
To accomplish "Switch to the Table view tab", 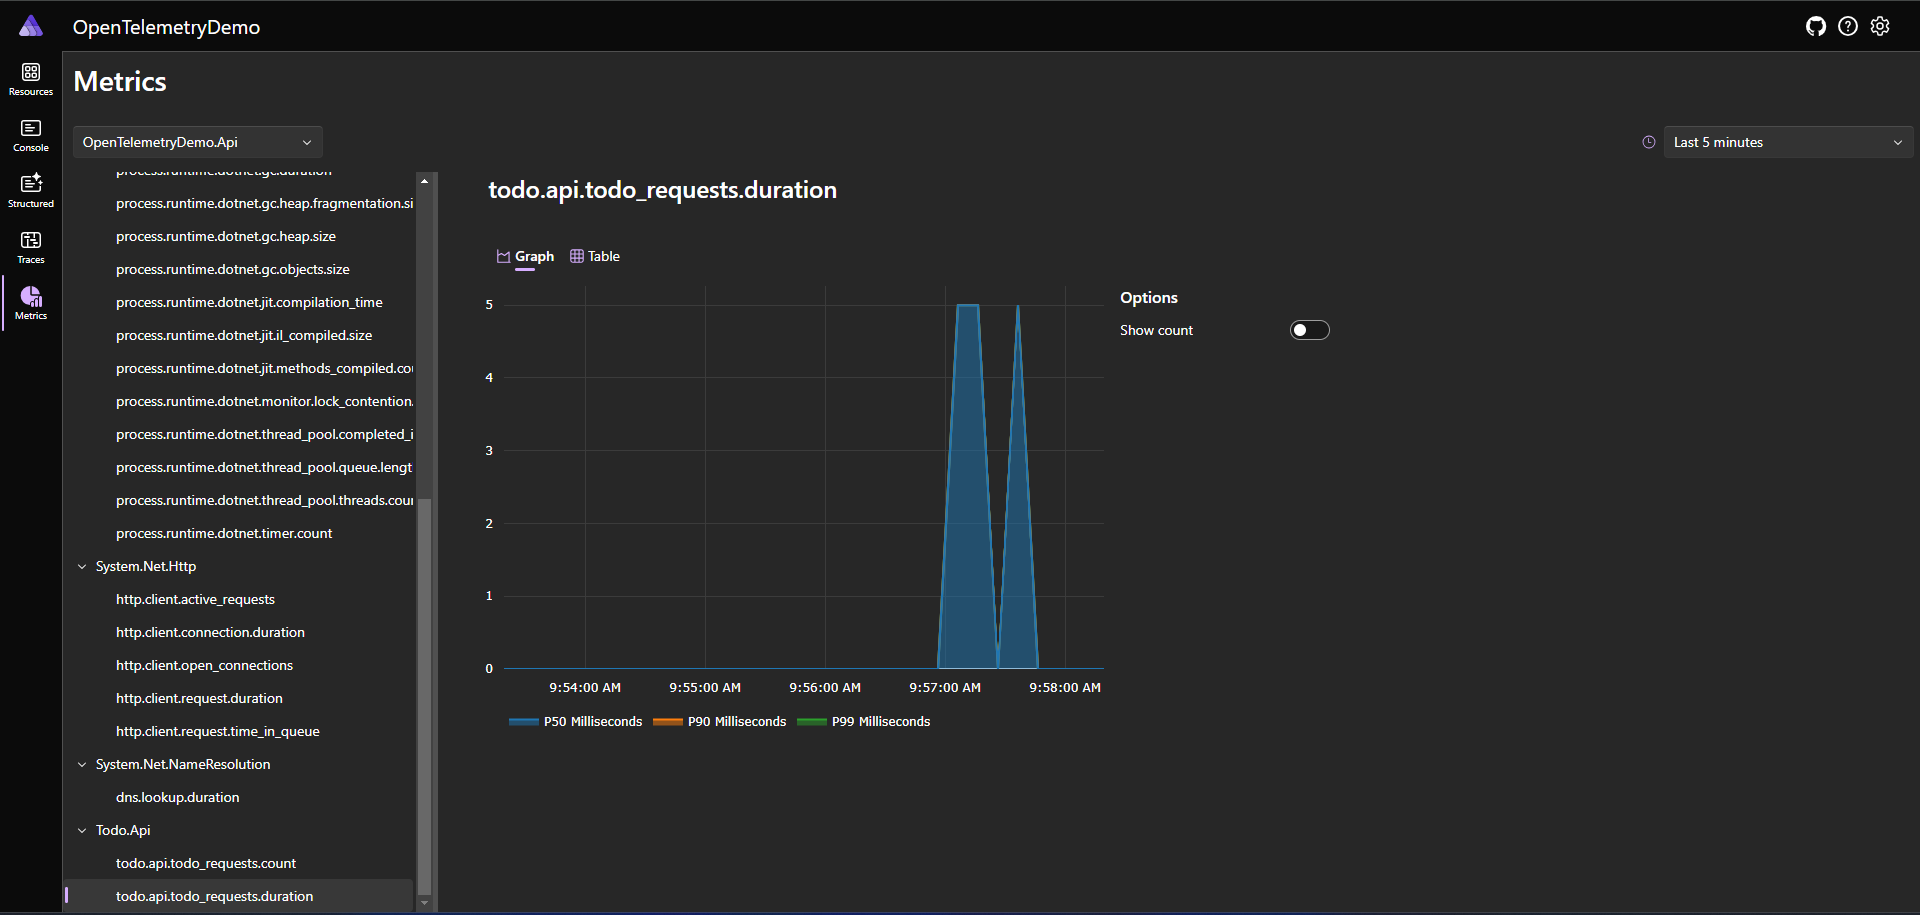I will (x=595, y=256).
